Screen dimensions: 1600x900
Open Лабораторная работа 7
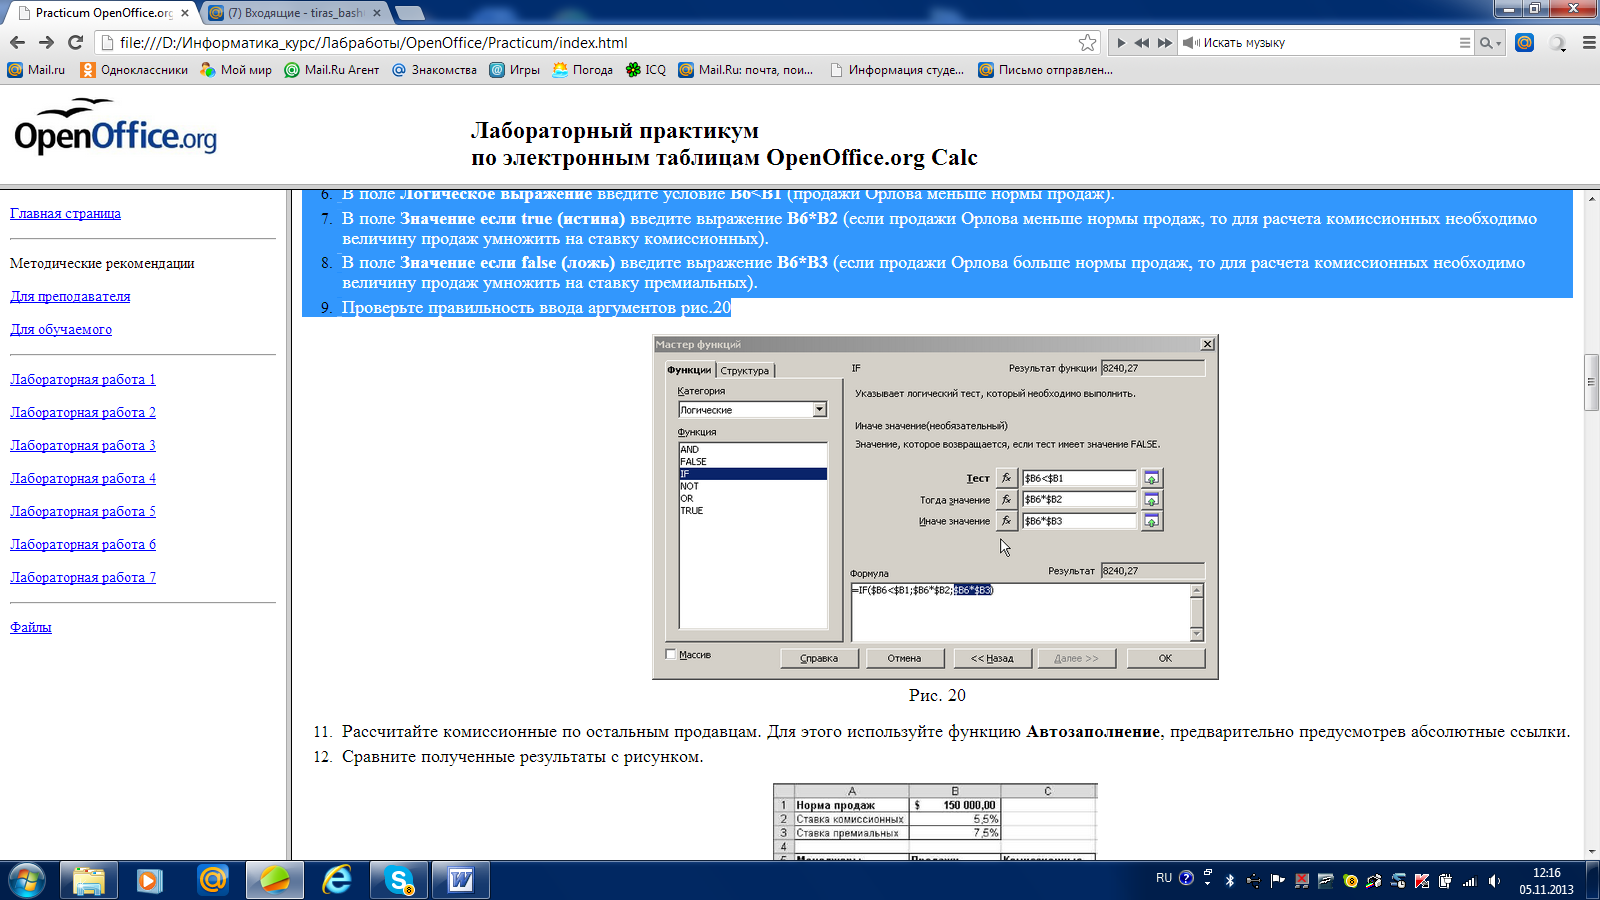click(x=83, y=577)
